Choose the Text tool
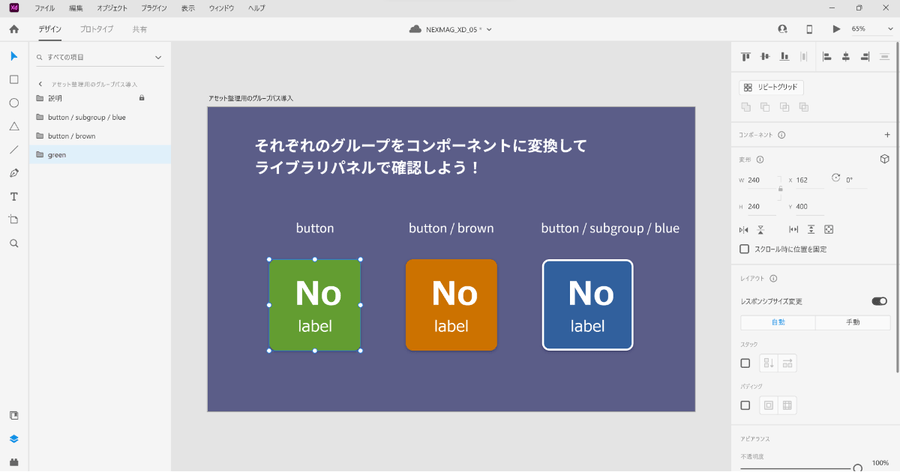Screen dimensions: 900x472 click(14, 196)
